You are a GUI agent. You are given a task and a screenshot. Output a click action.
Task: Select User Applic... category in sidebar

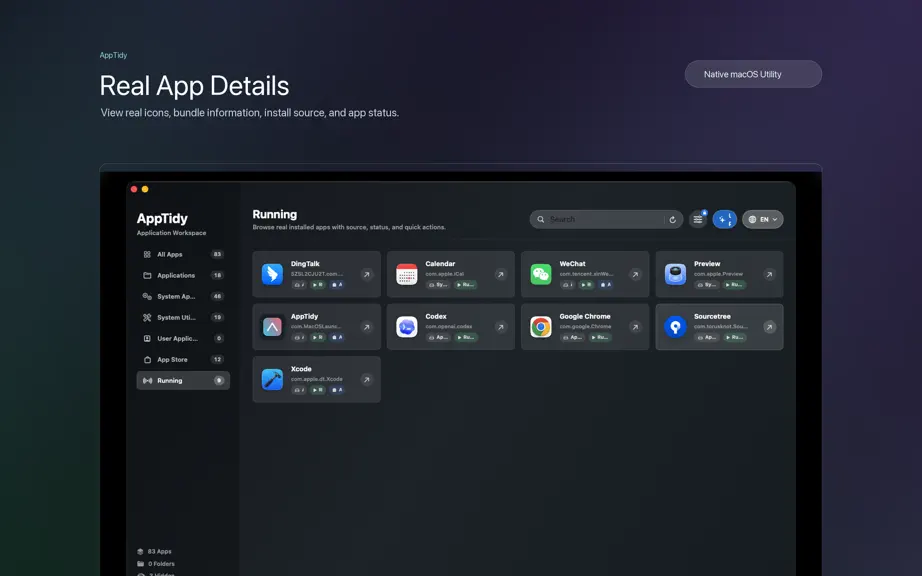pos(183,339)
